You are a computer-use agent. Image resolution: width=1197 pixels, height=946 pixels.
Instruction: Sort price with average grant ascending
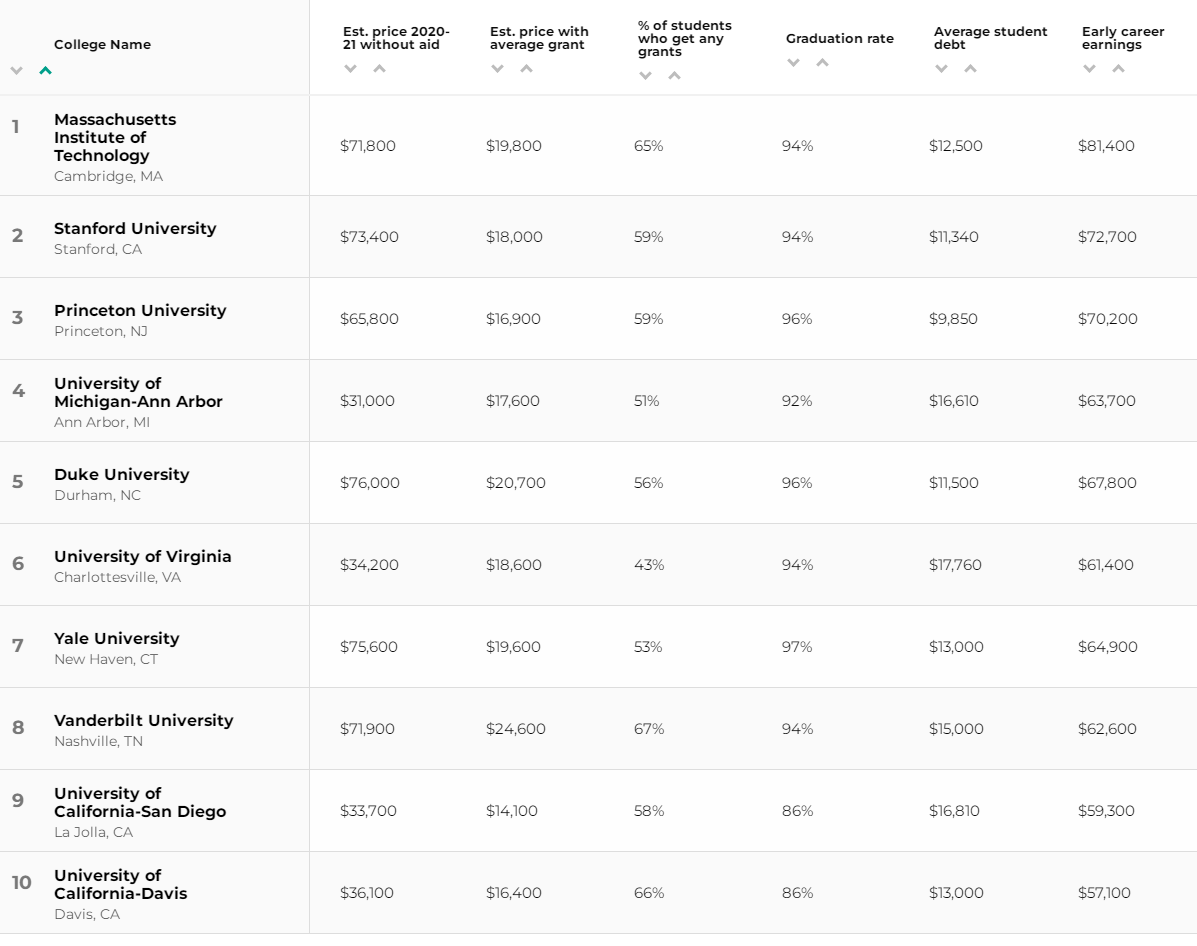(526, 68)
